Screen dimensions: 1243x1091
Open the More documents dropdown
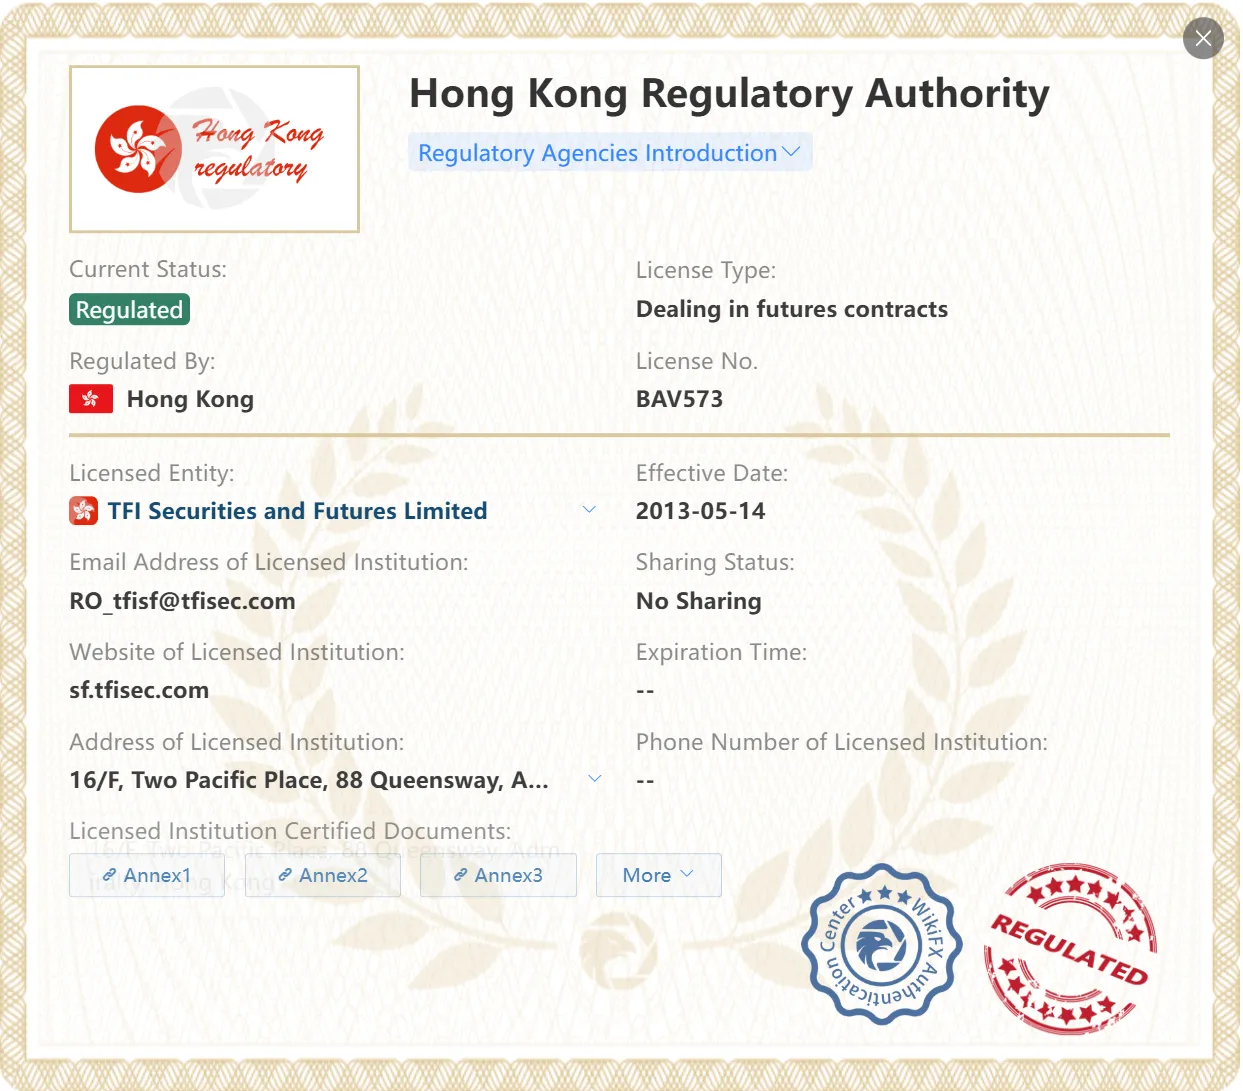[659, 875]
